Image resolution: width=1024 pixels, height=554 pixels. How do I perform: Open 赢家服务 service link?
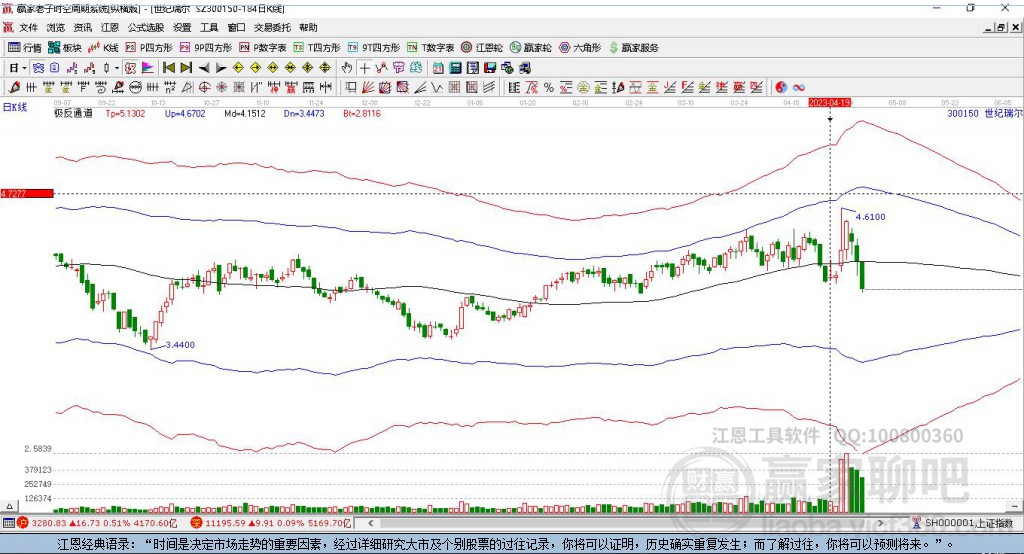click(633, 48)
